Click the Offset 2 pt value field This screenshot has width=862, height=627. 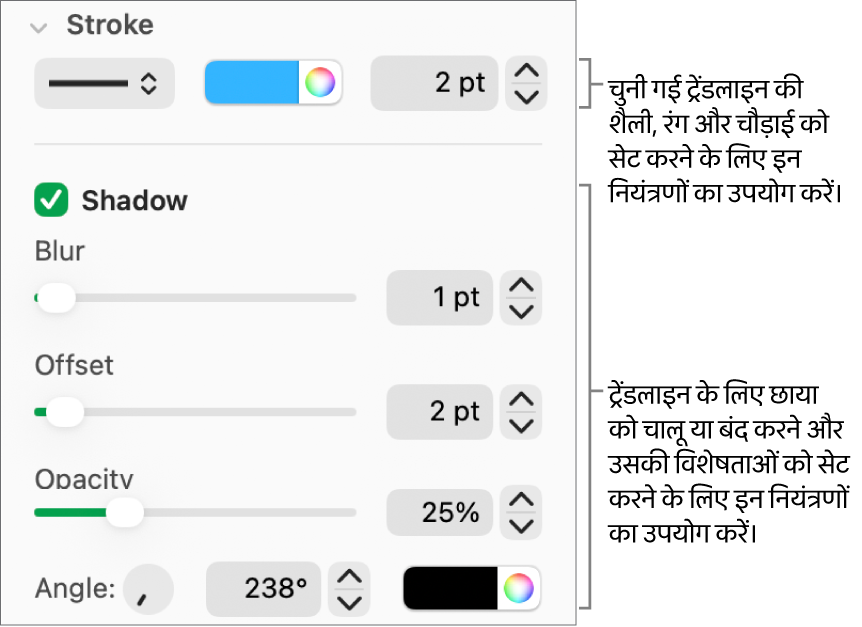pyautogui.click(x=440, y=412)
